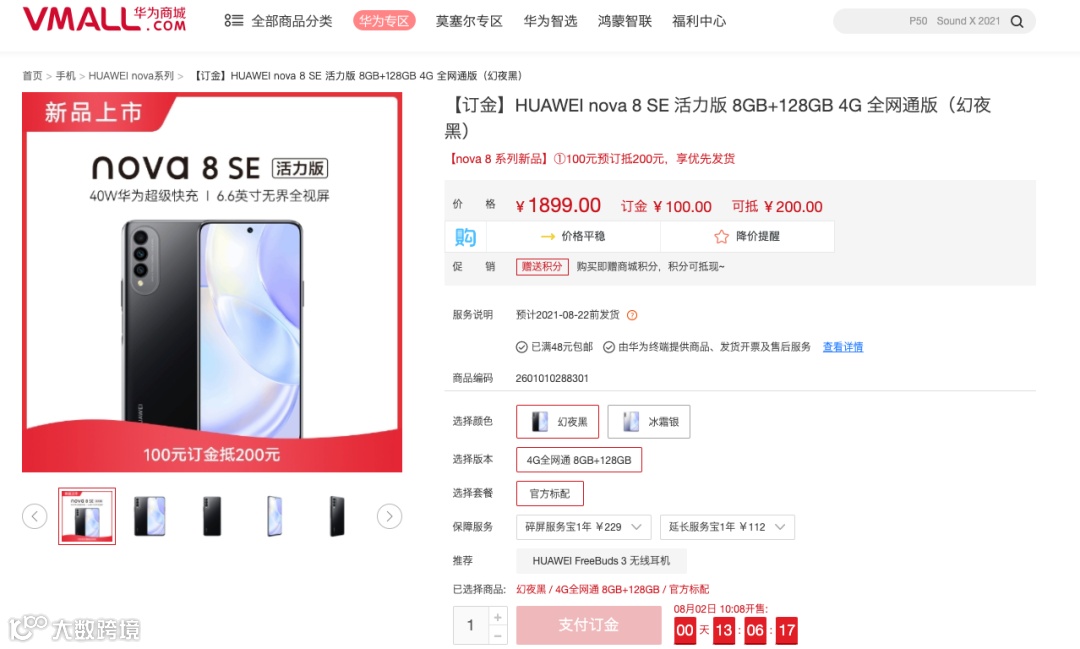Select the 幻夜黑 color option
The image size is (1080, 649).
tap(557, 422)
